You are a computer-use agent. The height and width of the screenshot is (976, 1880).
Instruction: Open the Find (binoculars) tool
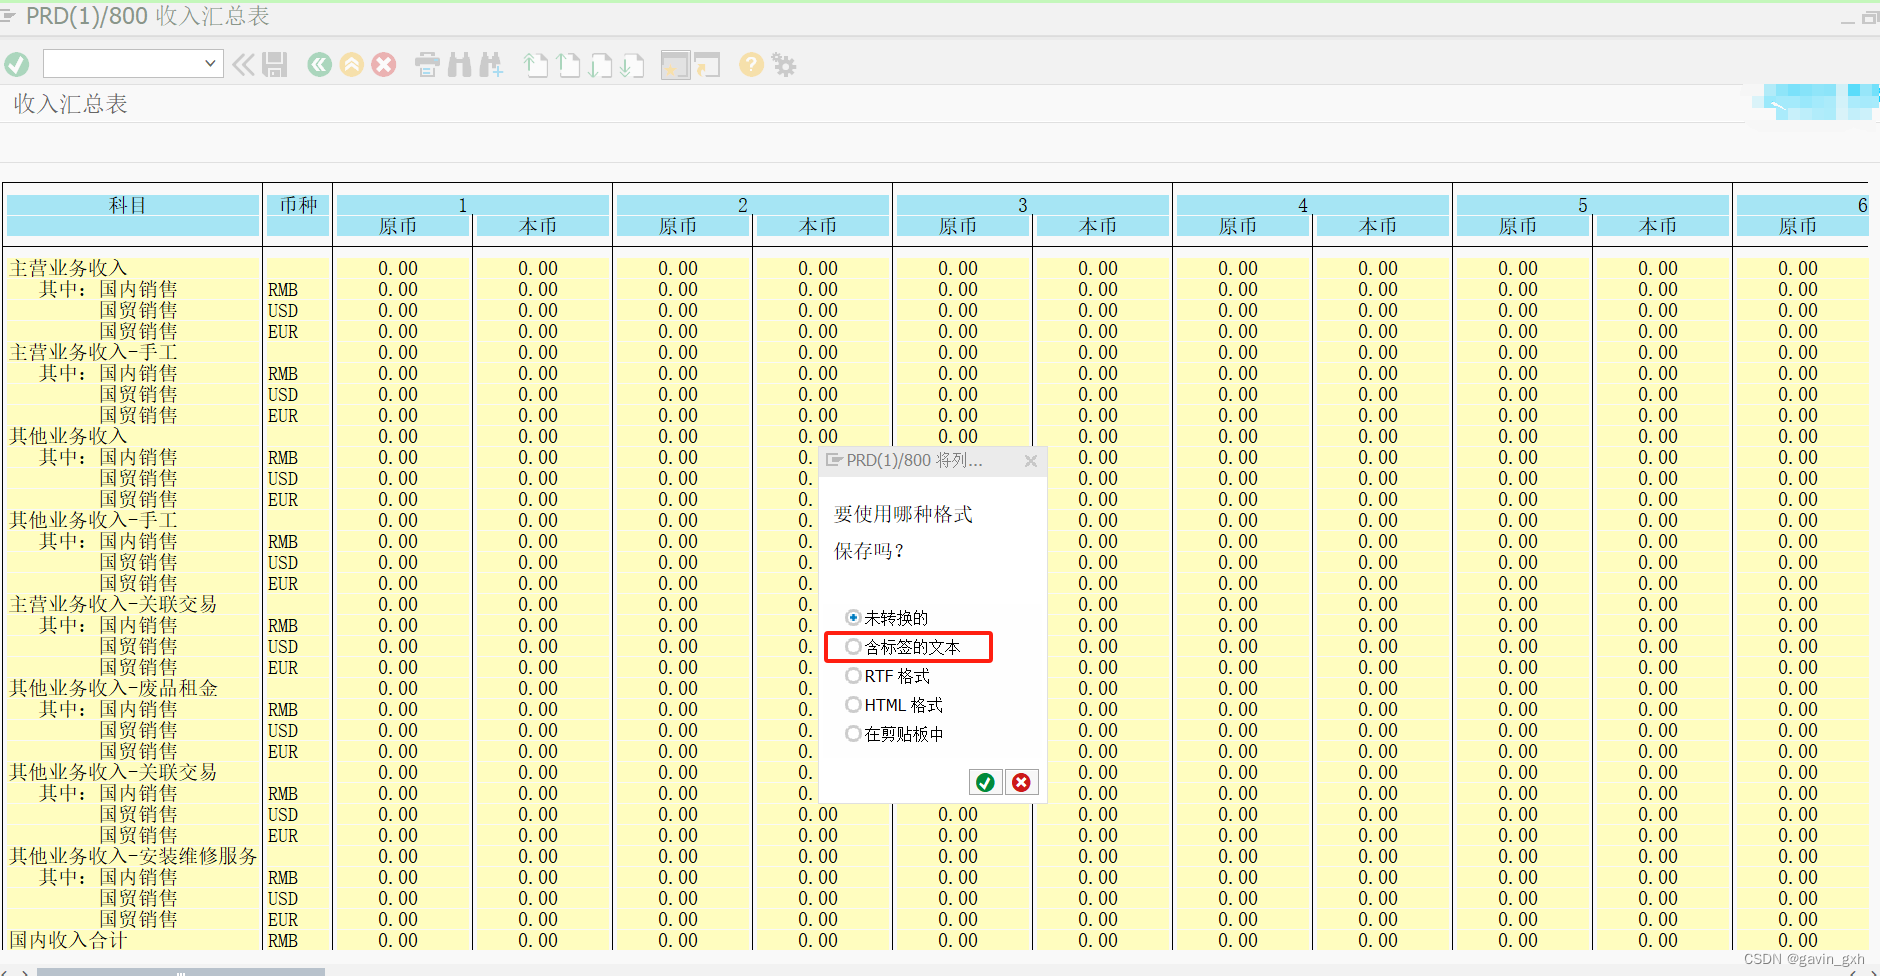pos(459,64)
